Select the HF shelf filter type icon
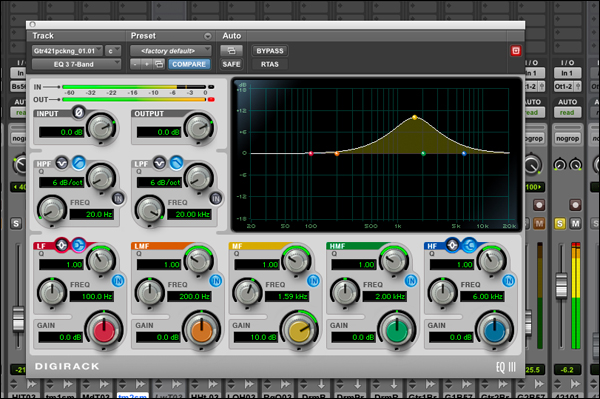 (469, 245)
